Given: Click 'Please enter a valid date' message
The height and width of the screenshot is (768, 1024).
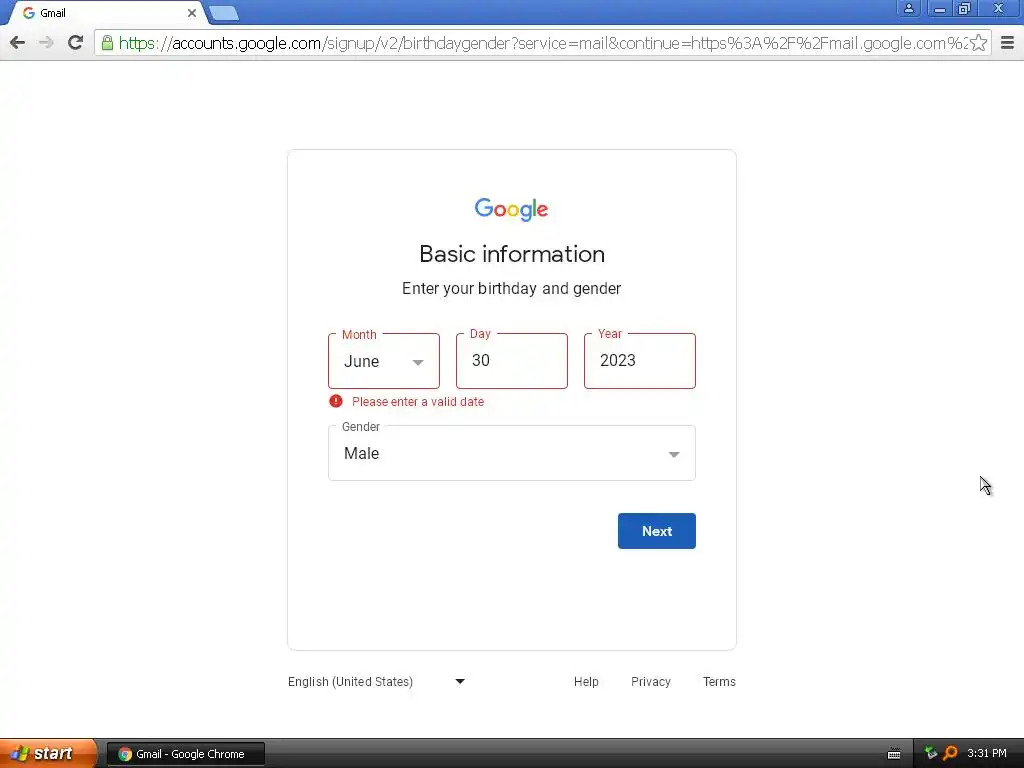Looking at the screenshot, I should point(418,402).
